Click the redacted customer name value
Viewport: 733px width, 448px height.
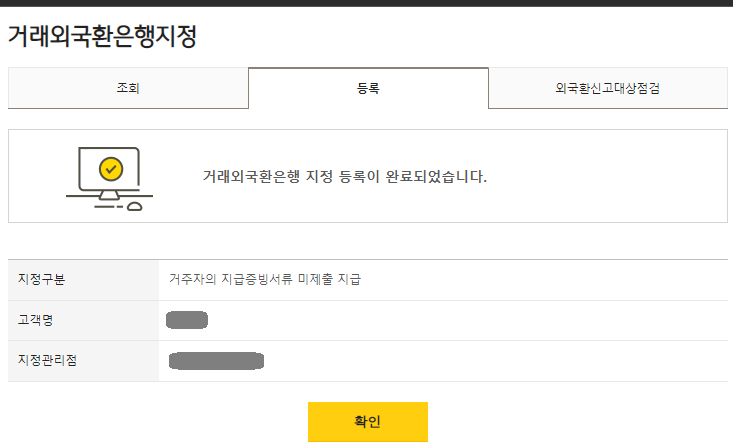[x=187, y=320]
